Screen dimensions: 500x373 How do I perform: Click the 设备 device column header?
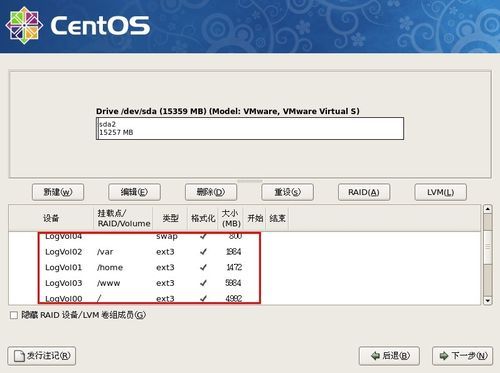click(51, 218)
